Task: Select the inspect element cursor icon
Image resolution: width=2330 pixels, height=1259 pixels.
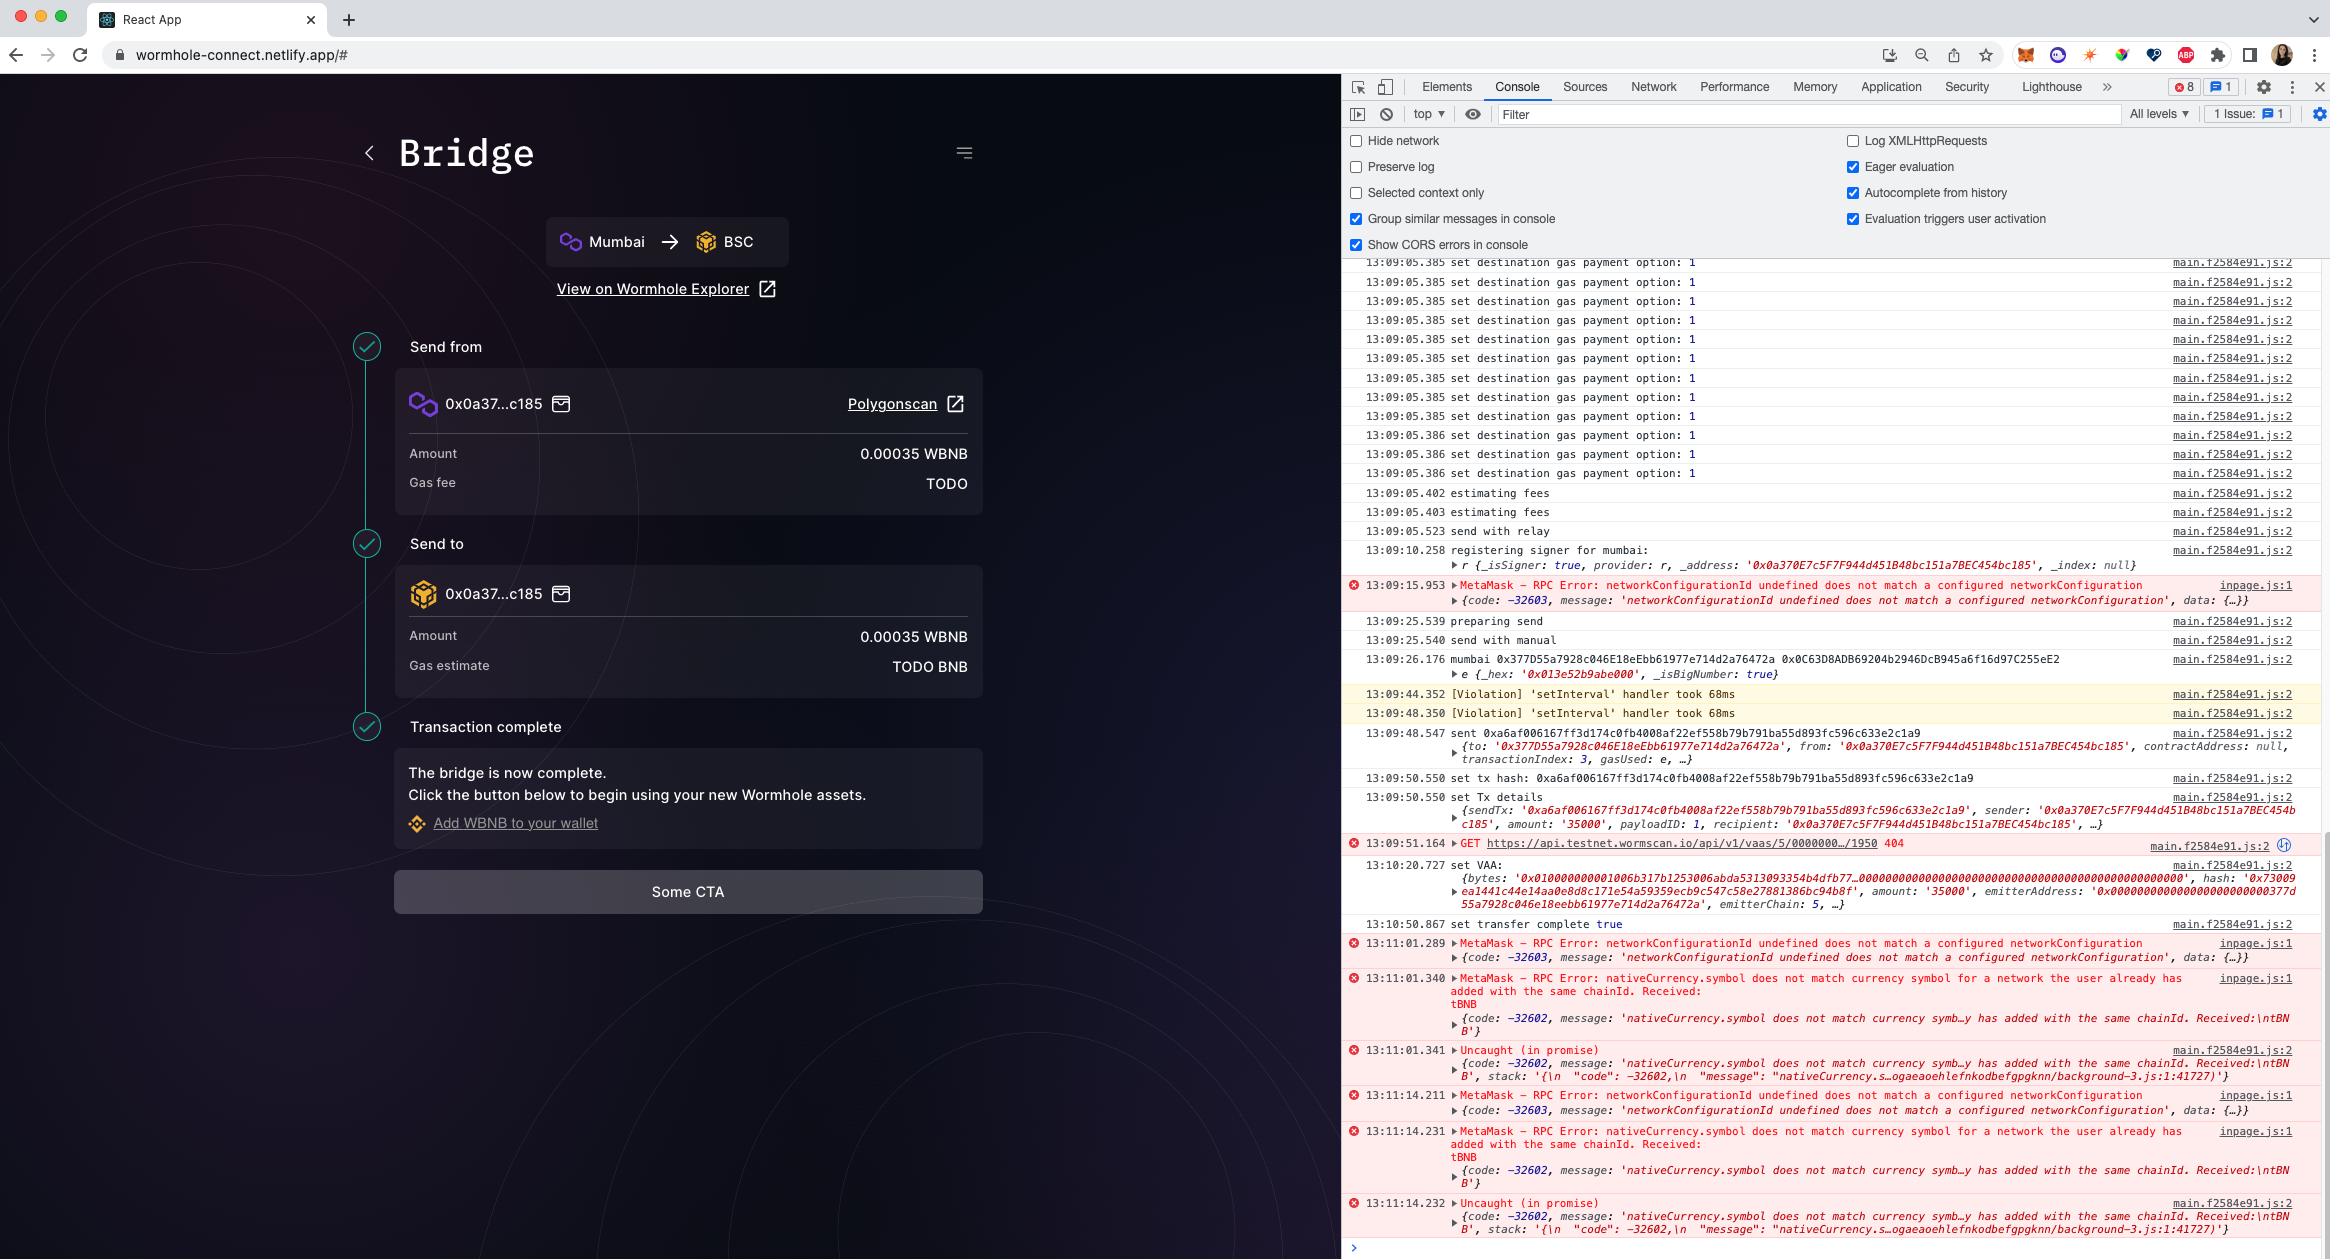Action: tap(1358, 87)
